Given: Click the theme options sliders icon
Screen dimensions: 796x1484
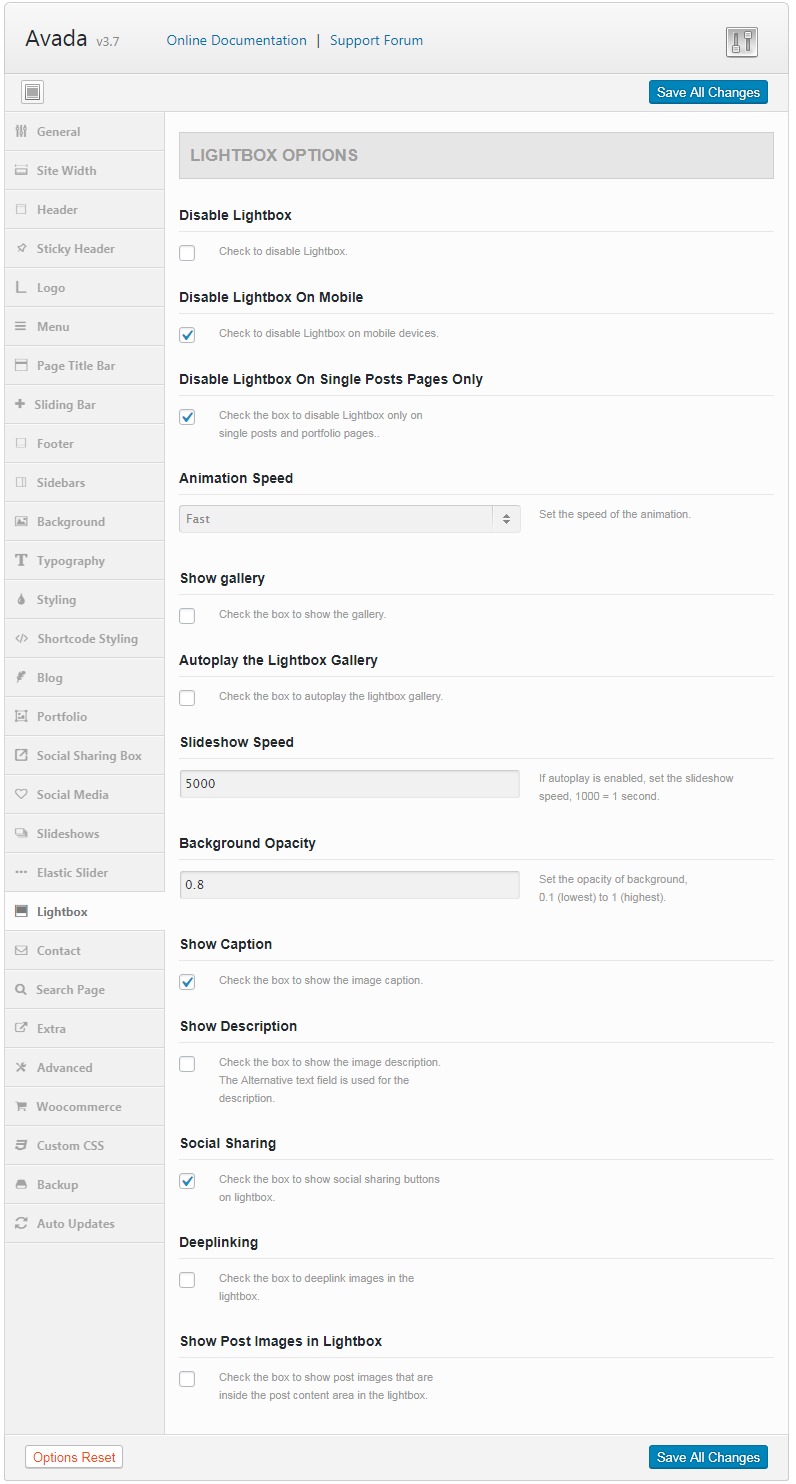Looking at the screenshot, I should point(741,41).
